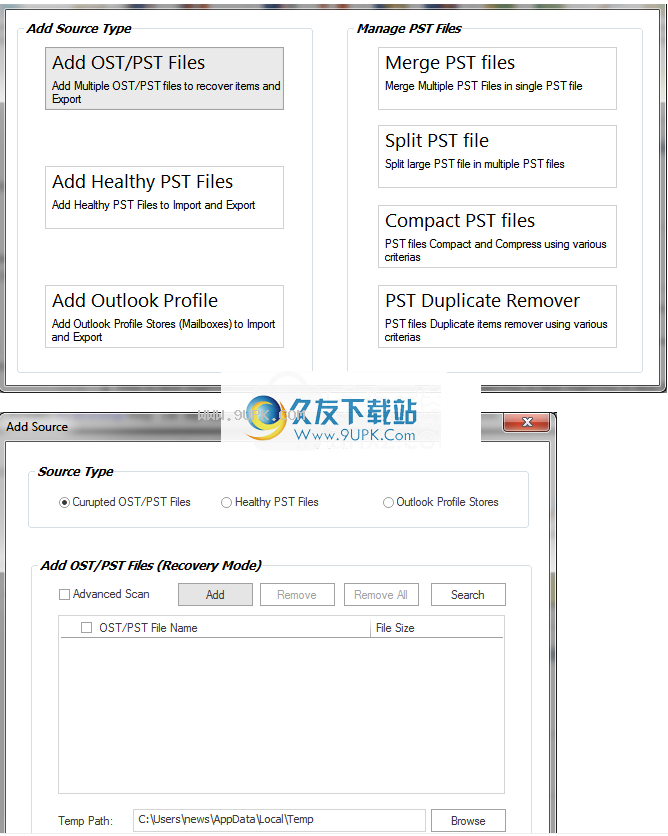Click the Browse button for Temp Path
Image resolution: width=668 pixels, height=836 pixels.
(x=468, y=821)
